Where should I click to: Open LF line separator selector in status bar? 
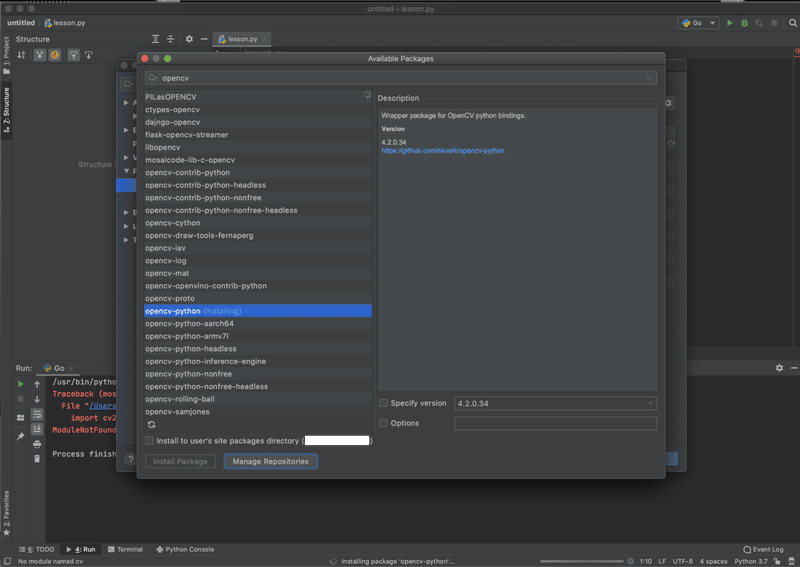pyautogui.click(x=662, y=561)
